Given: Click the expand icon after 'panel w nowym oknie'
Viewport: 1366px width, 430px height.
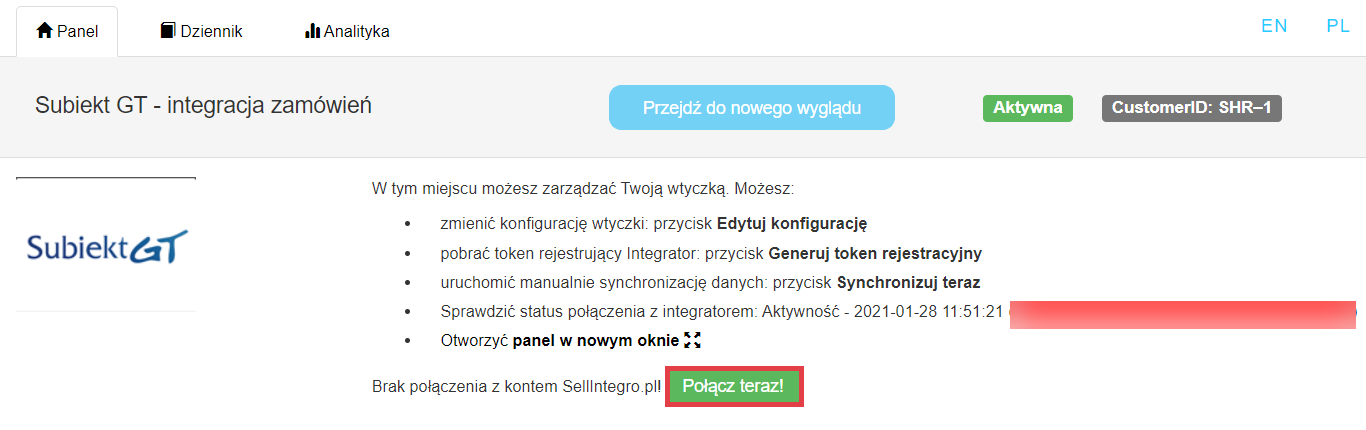Looking at the screenshot, I should pos(692,341).
